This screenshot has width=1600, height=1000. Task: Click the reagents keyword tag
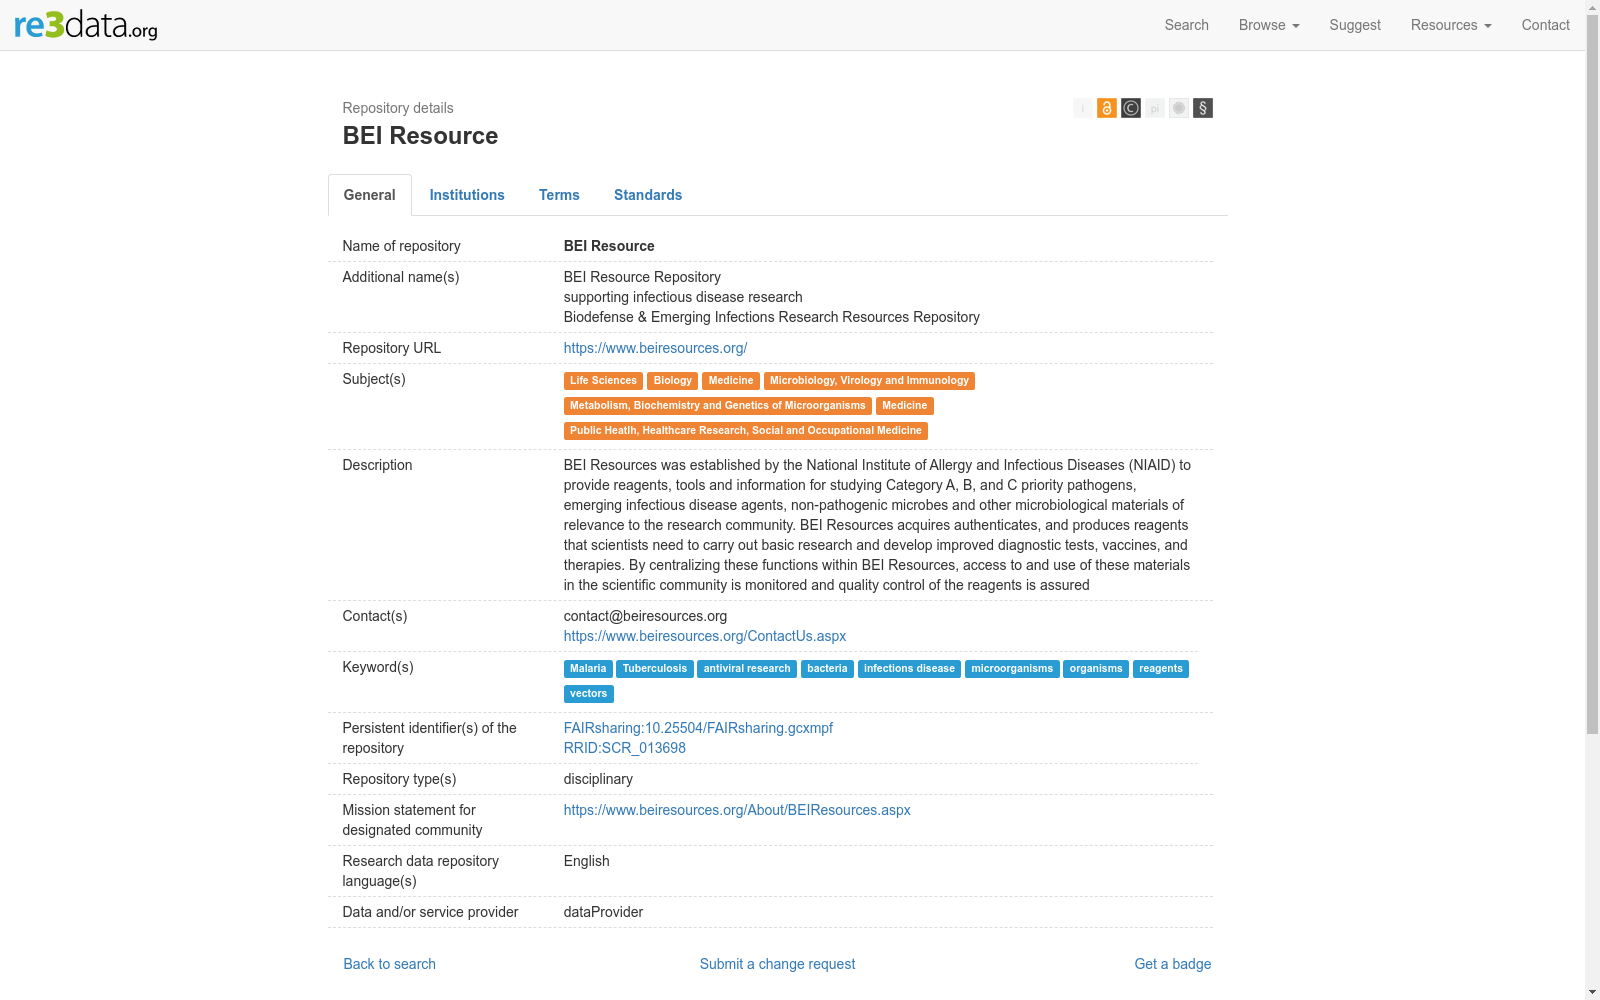click(x=1161, y=669)
